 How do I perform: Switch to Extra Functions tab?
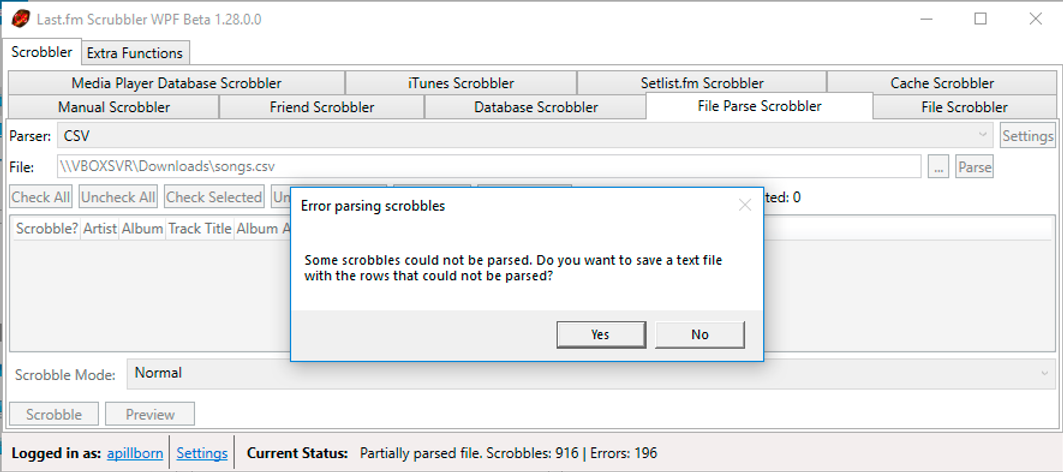tap(134, 53)
